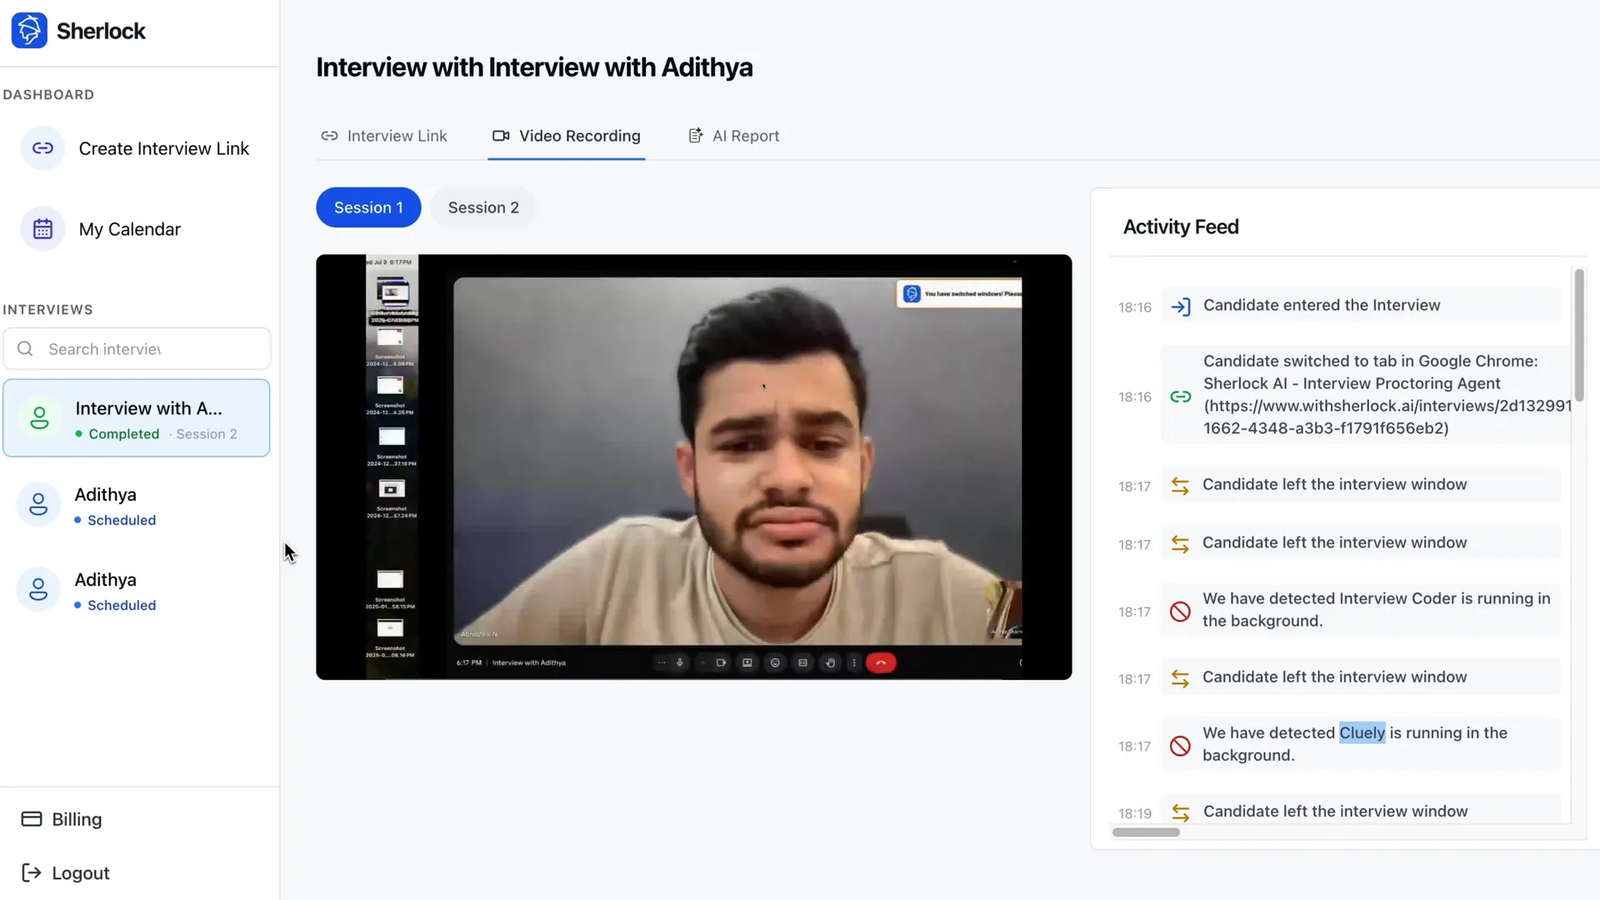Select the completed Interview with A... entry
The width and height of the screenshot is (1600, 900).
pyautogui.click(x=137, y=418)
